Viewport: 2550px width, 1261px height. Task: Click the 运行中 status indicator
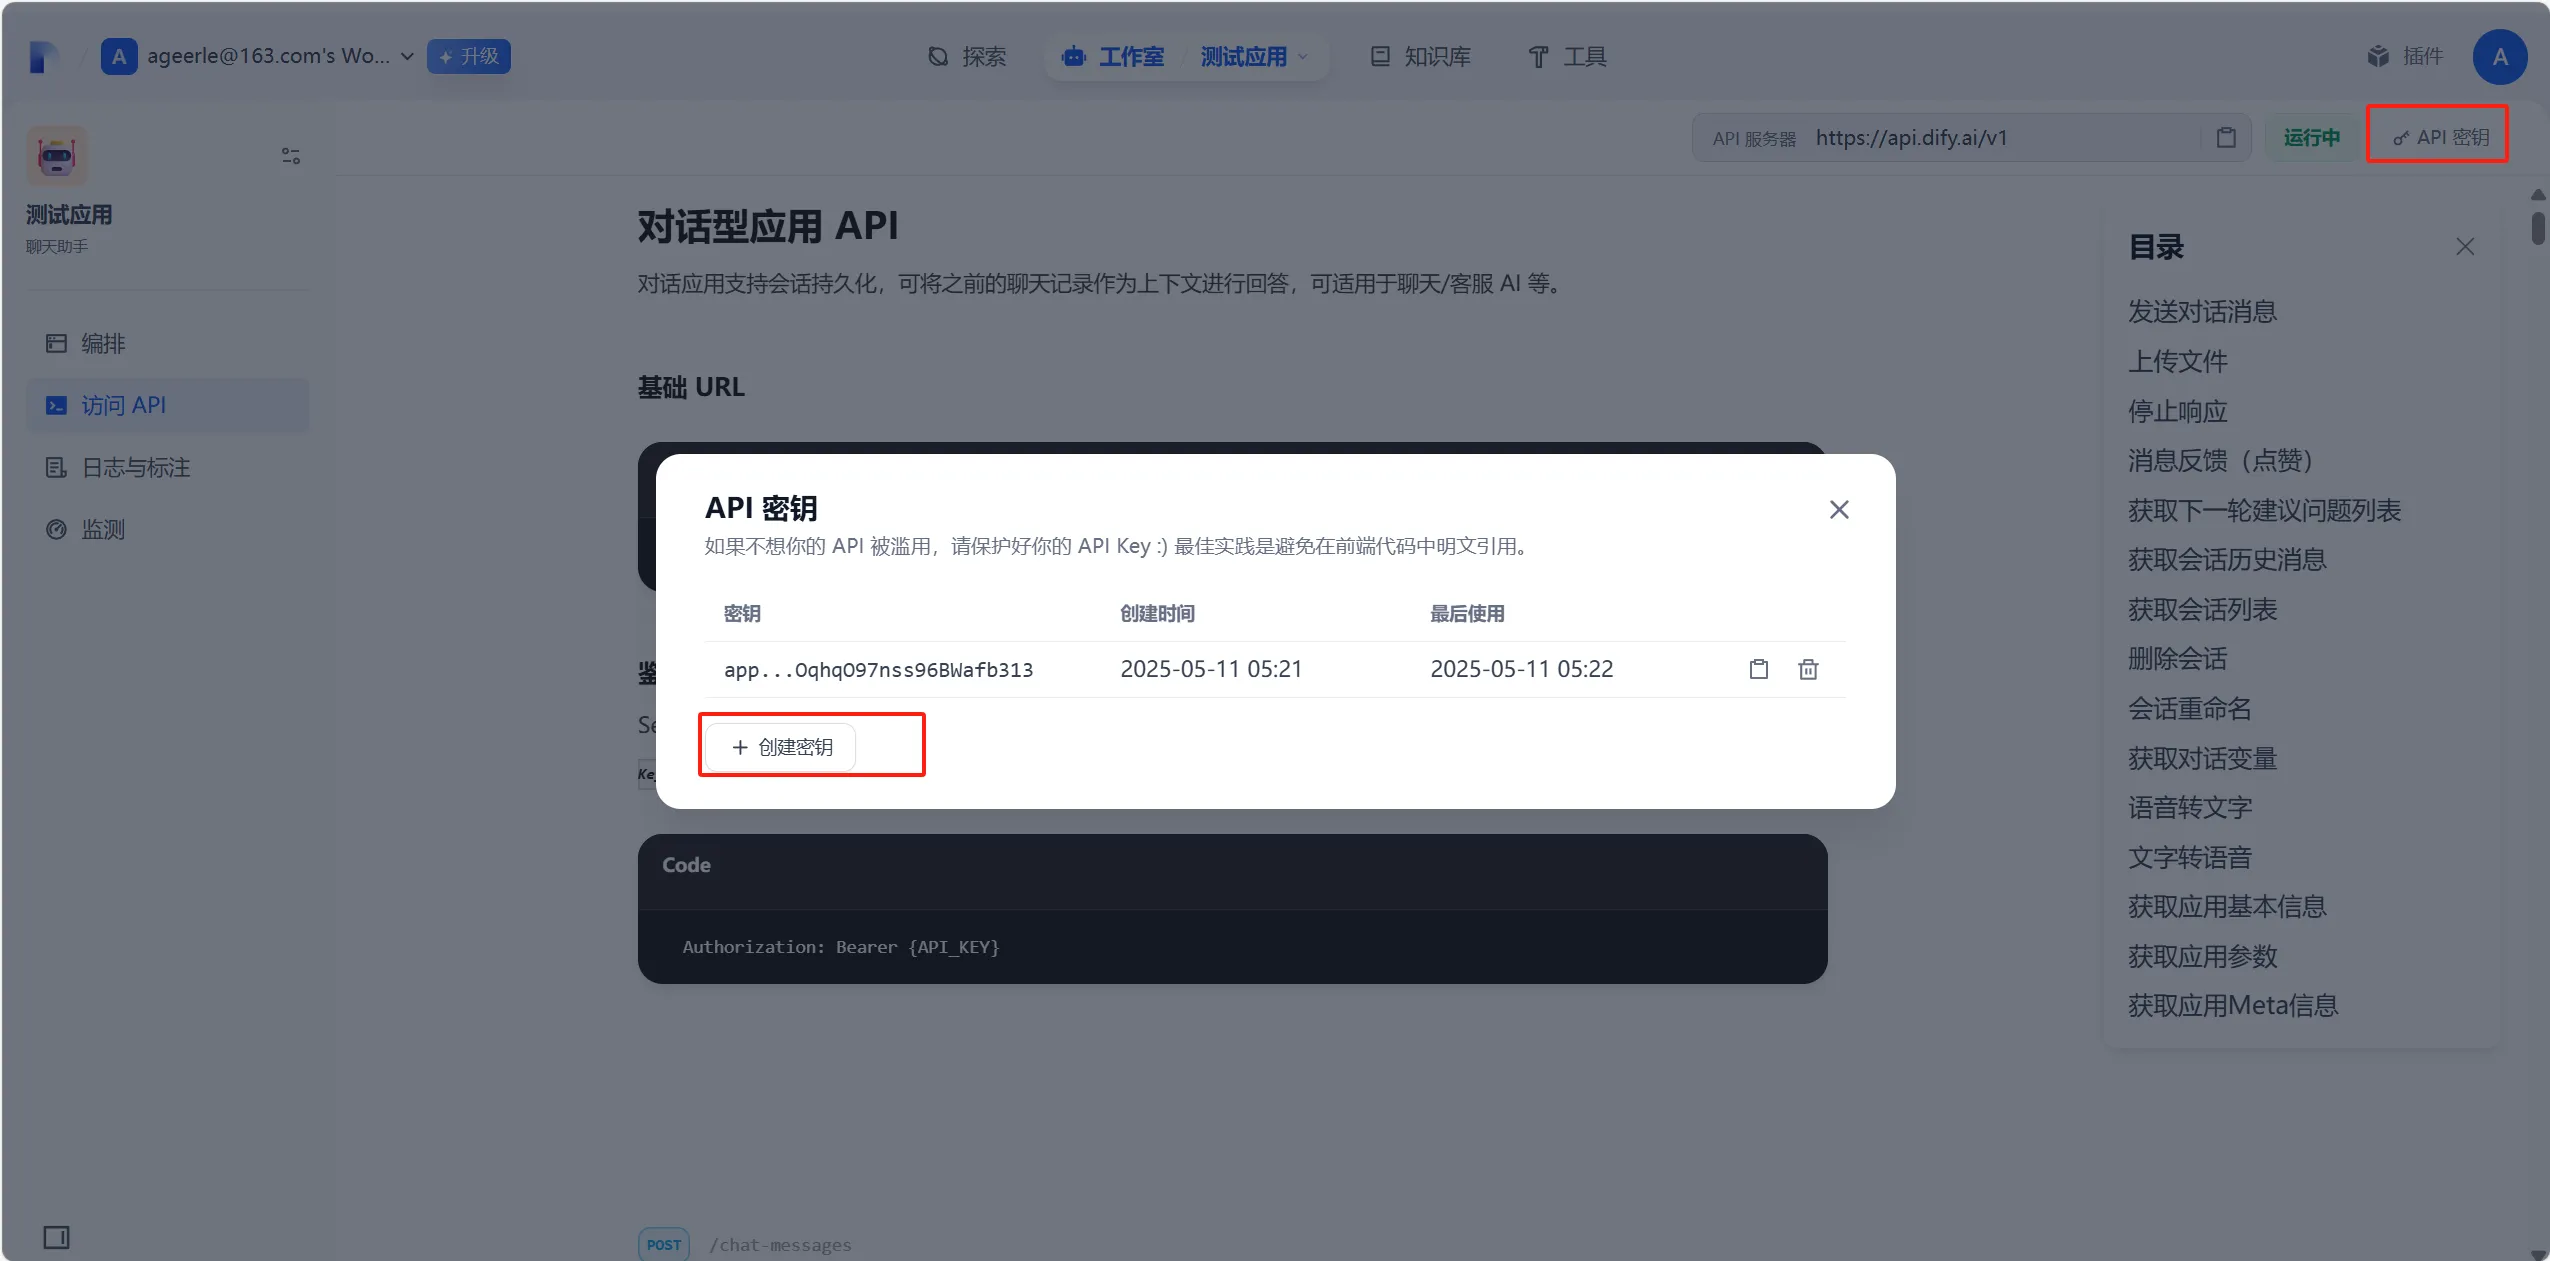2311,138
